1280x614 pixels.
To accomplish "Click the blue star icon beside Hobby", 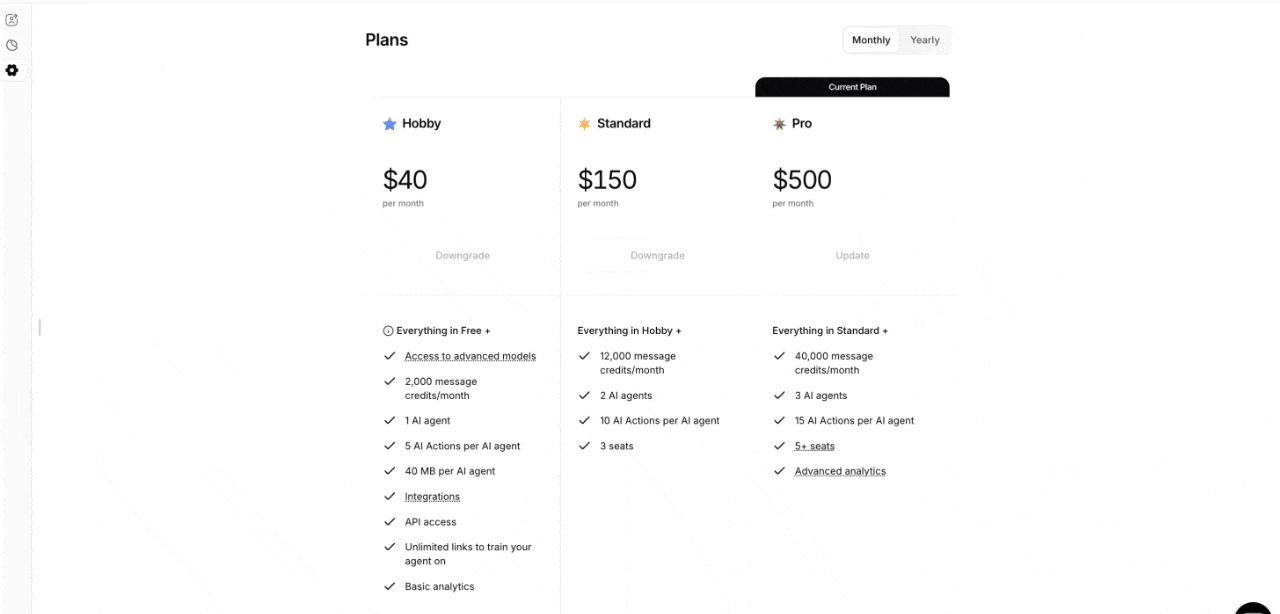I will [x=388, y=123].
